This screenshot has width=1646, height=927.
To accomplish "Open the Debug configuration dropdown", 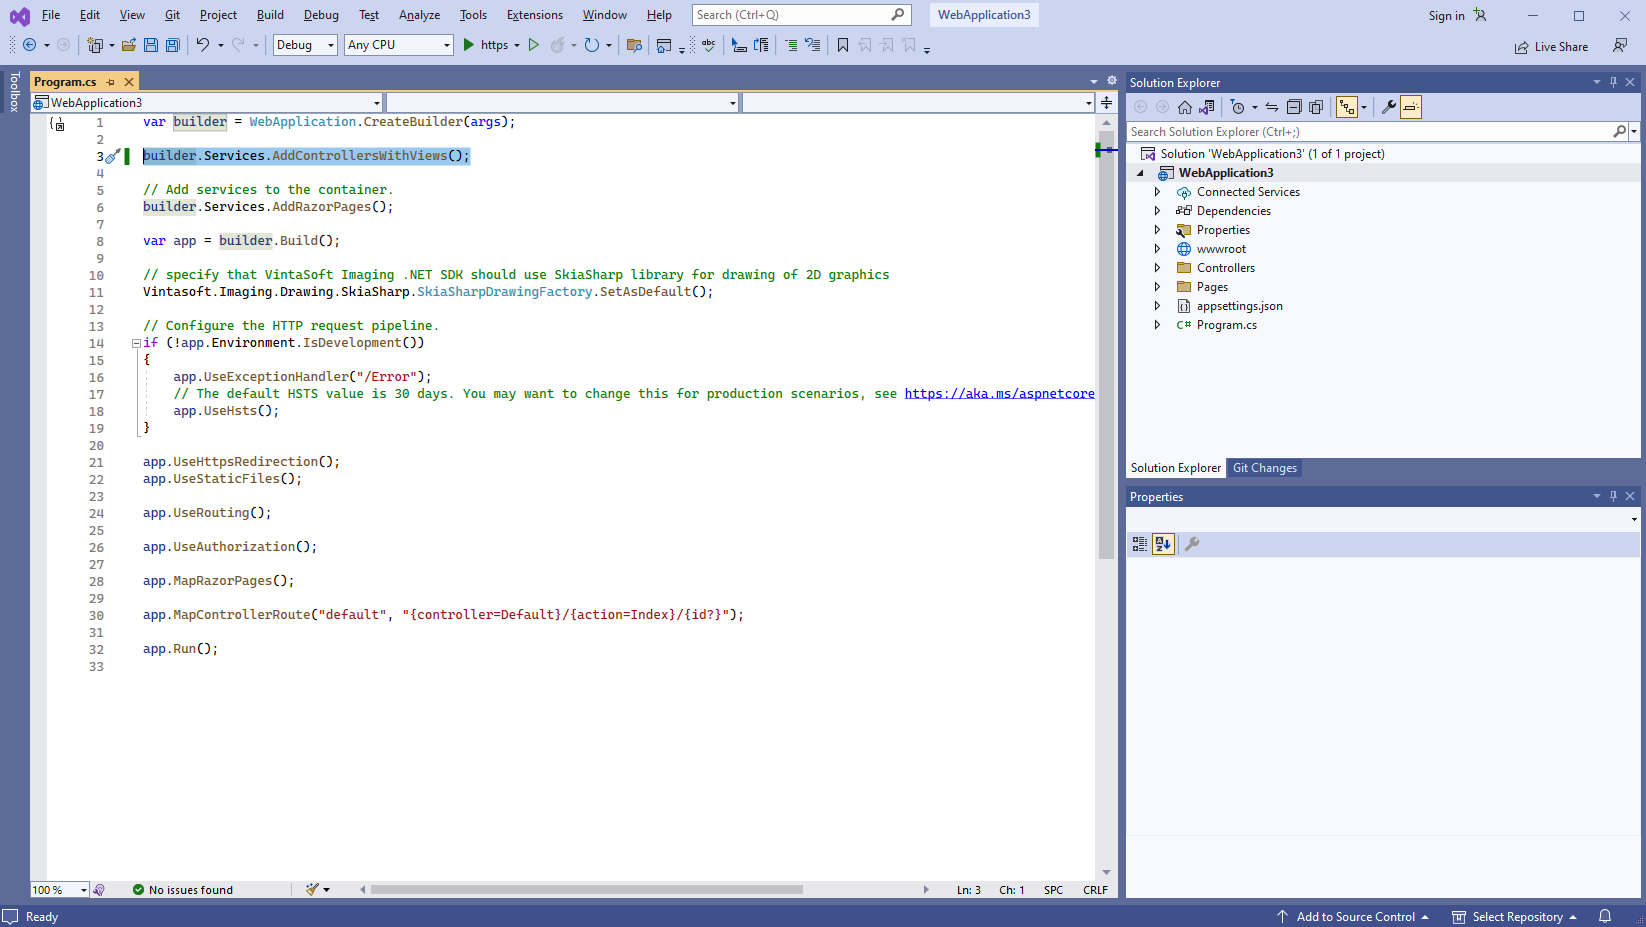I will (x=305, y=45).
